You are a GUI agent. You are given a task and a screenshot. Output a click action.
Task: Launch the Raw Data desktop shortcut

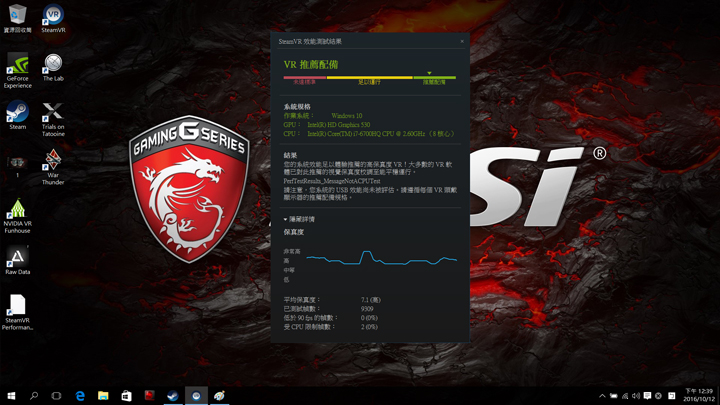click(x=17, y=260)
